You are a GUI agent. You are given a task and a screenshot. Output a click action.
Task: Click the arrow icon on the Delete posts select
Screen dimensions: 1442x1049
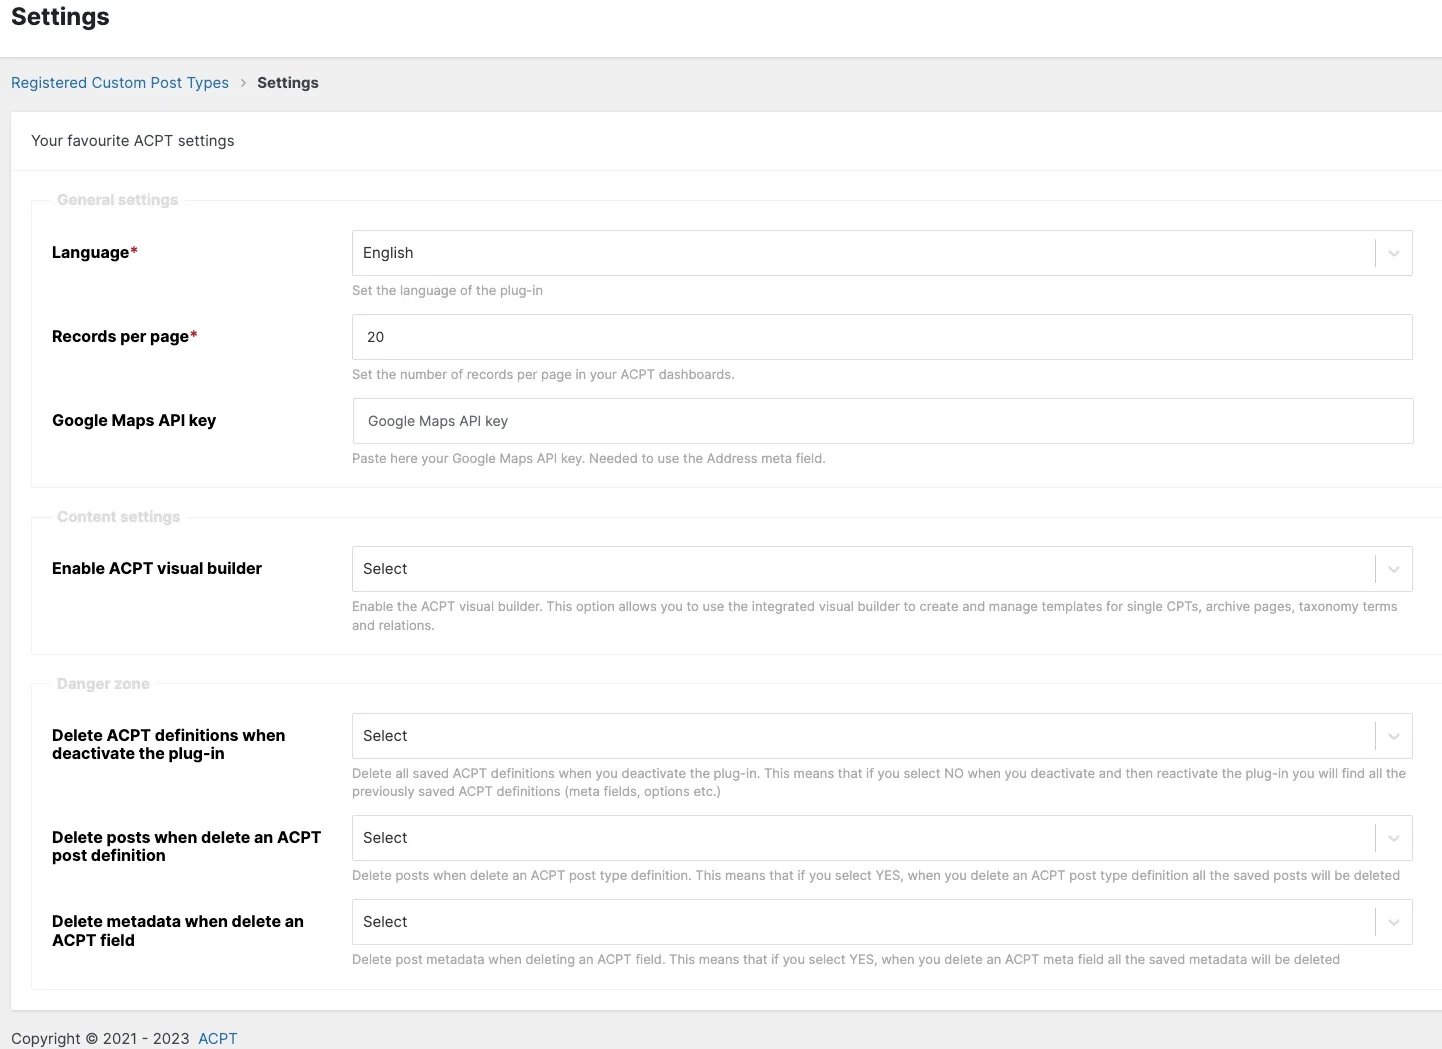(x=1393, y=839)
